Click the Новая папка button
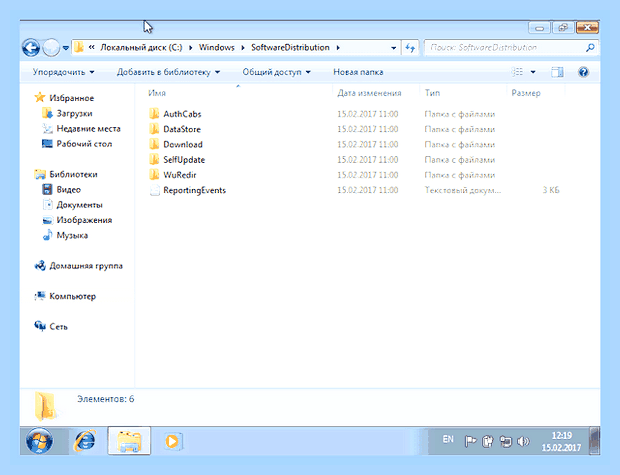 point(358,72)
